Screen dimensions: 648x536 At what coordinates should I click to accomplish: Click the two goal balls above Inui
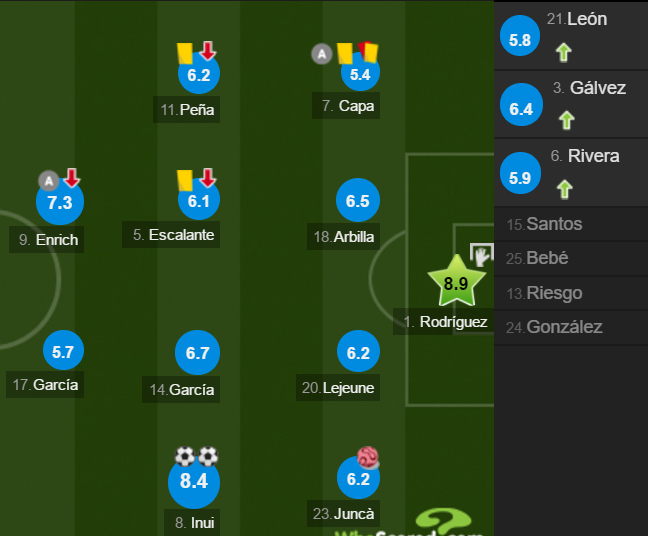point(197,457)
